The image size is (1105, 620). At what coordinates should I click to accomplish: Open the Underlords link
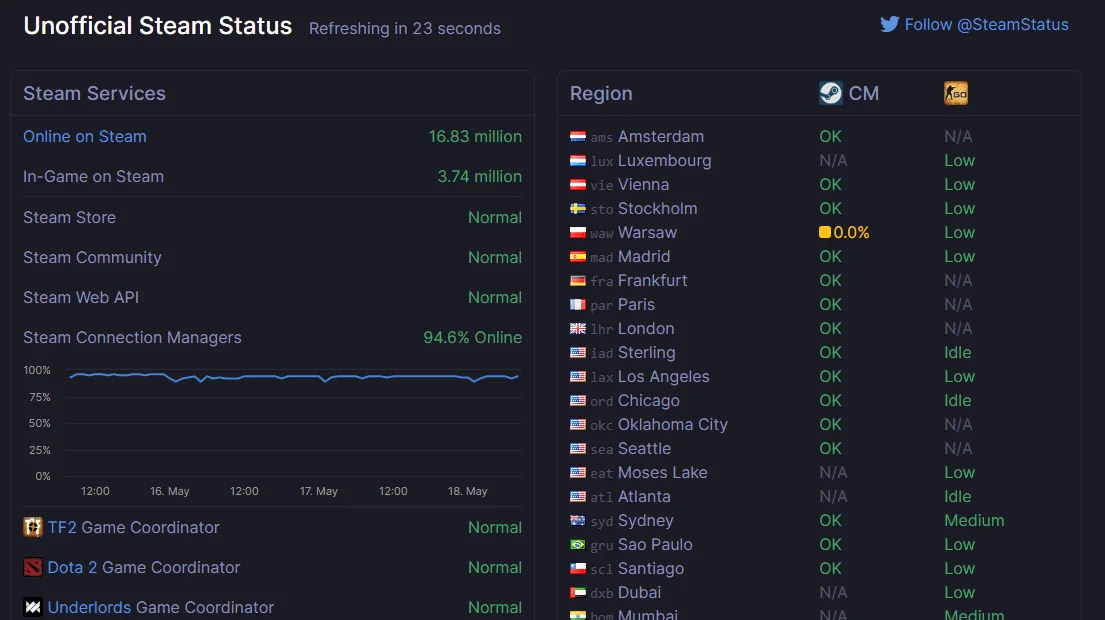click(89, 607)
